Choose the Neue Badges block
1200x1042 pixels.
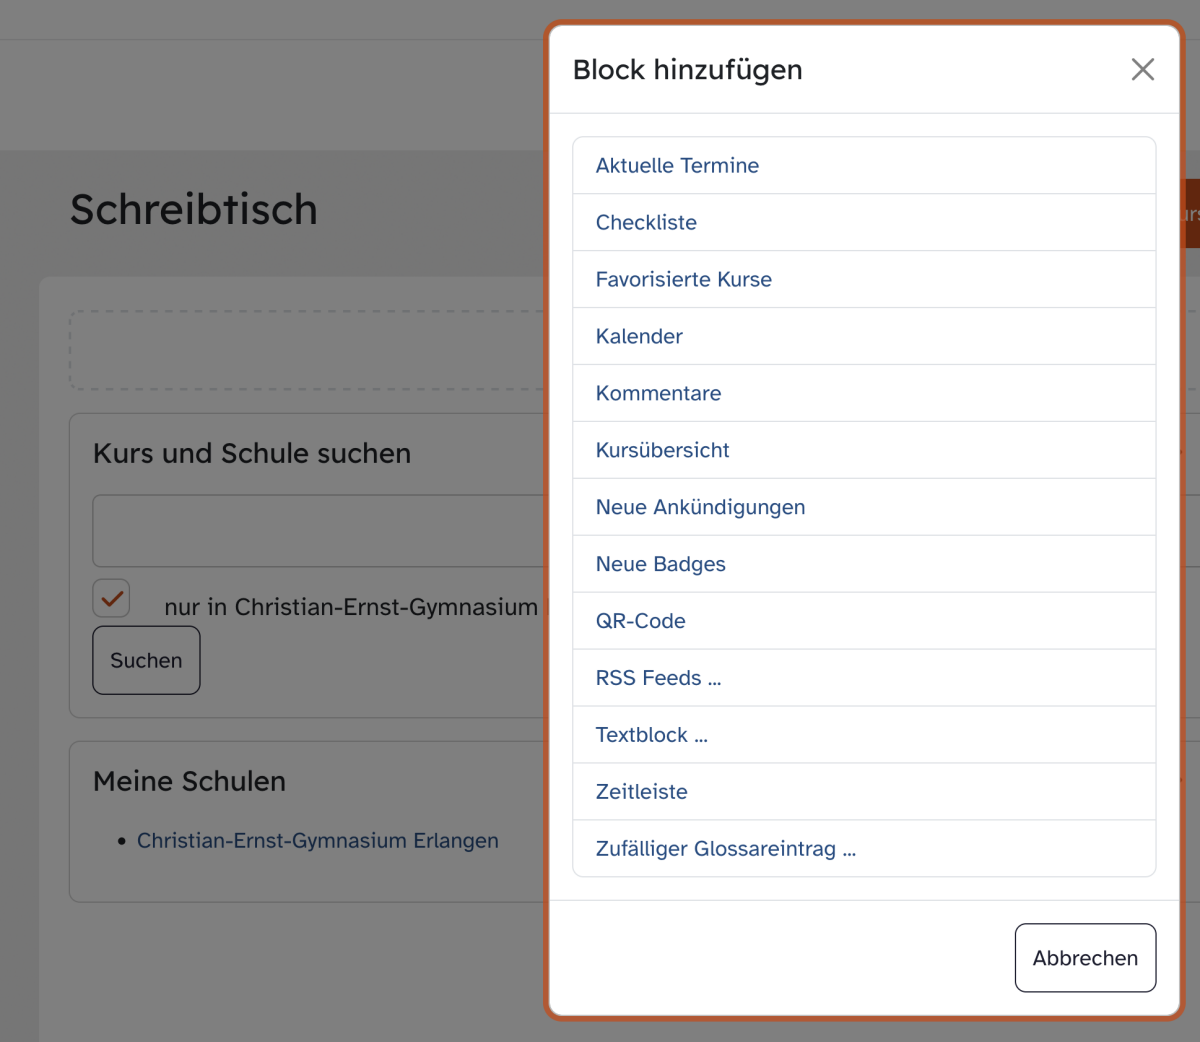[x=660, y=565]
